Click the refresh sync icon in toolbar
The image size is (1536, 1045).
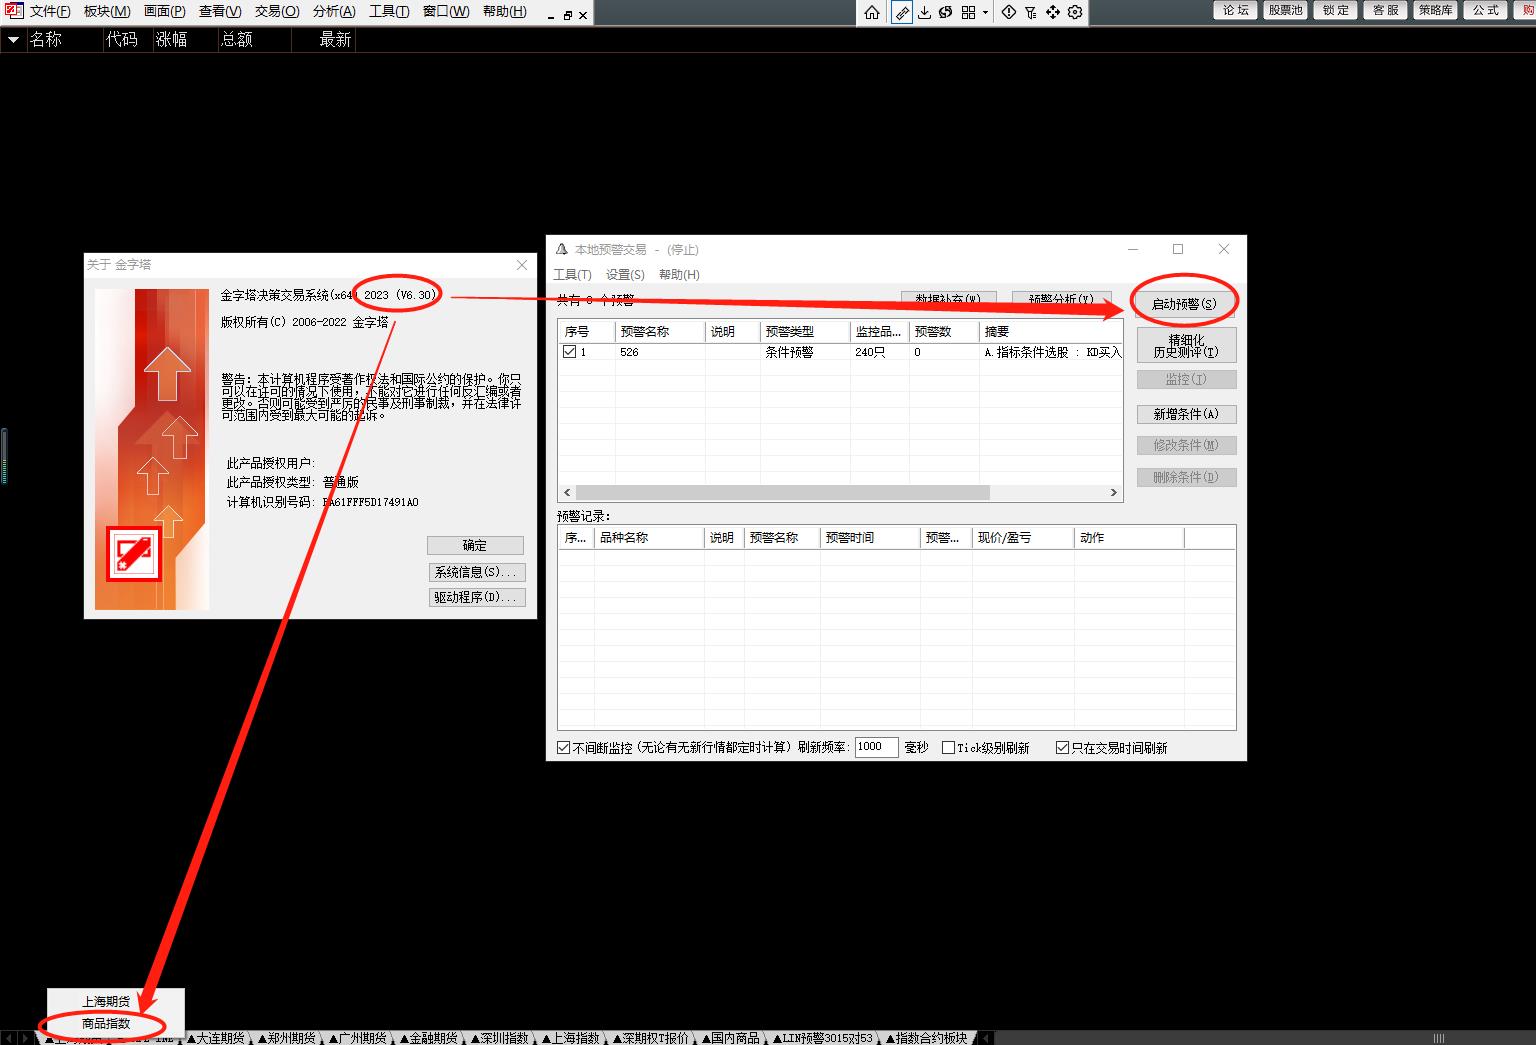945,12
